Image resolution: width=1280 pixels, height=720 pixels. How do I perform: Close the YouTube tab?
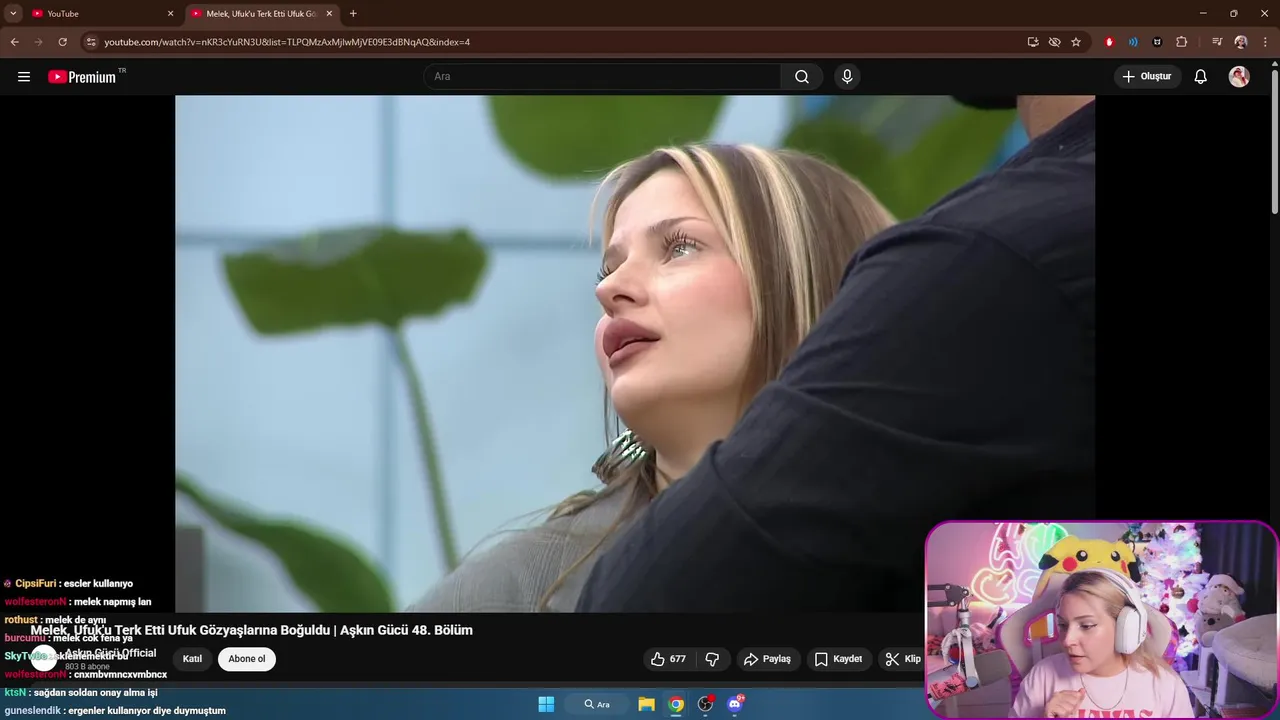(170, 13)
